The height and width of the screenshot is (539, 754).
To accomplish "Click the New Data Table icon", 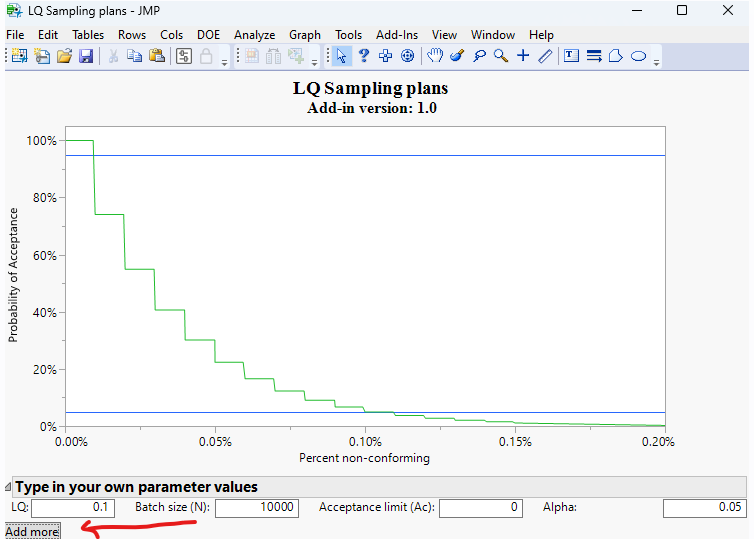I will pos(20,56).
